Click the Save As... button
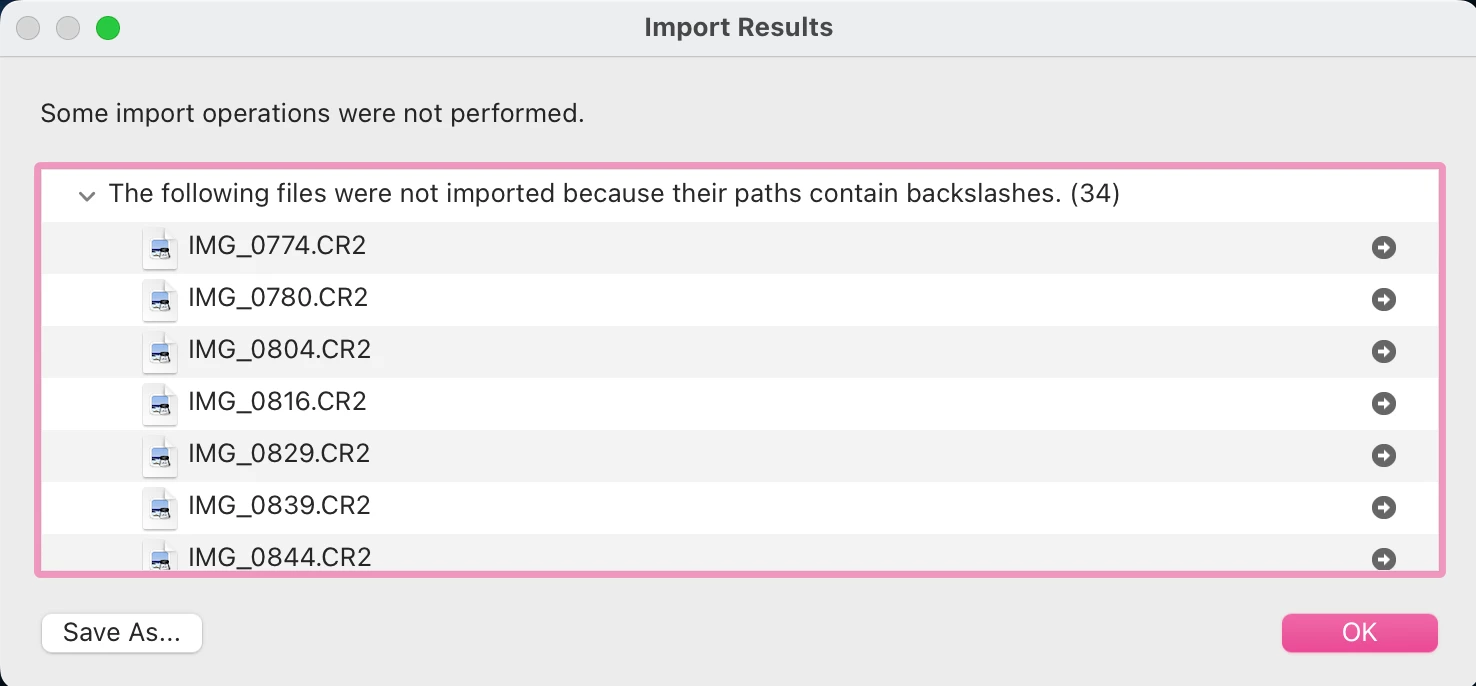This screenshot has width=1476, height=686. coord(122,633)
